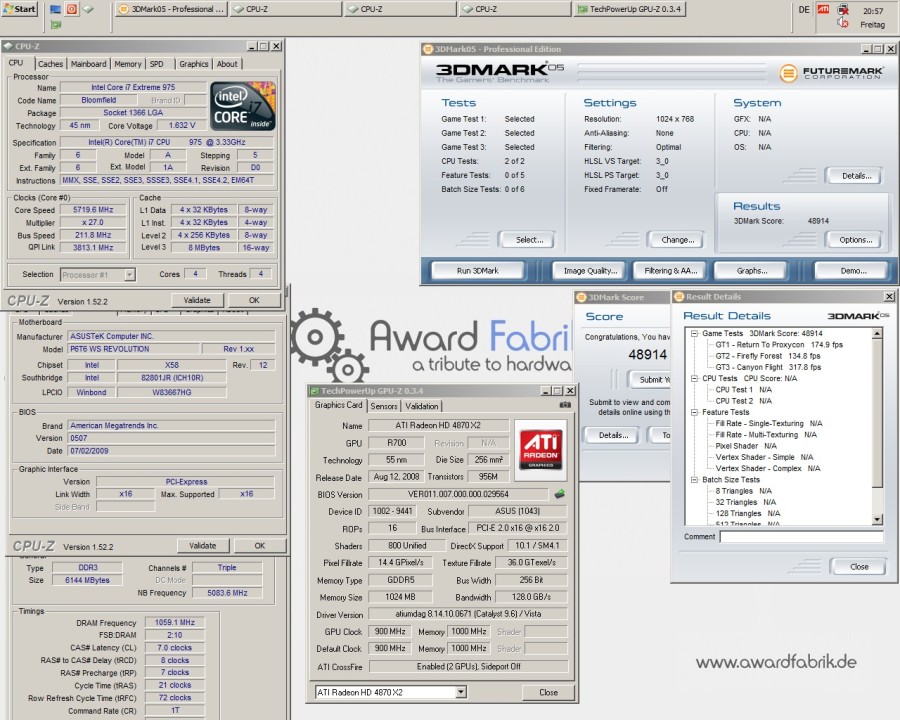Click Run 3DMark button
This screenshot has width=900, height=720.
[x=478, y=270]
